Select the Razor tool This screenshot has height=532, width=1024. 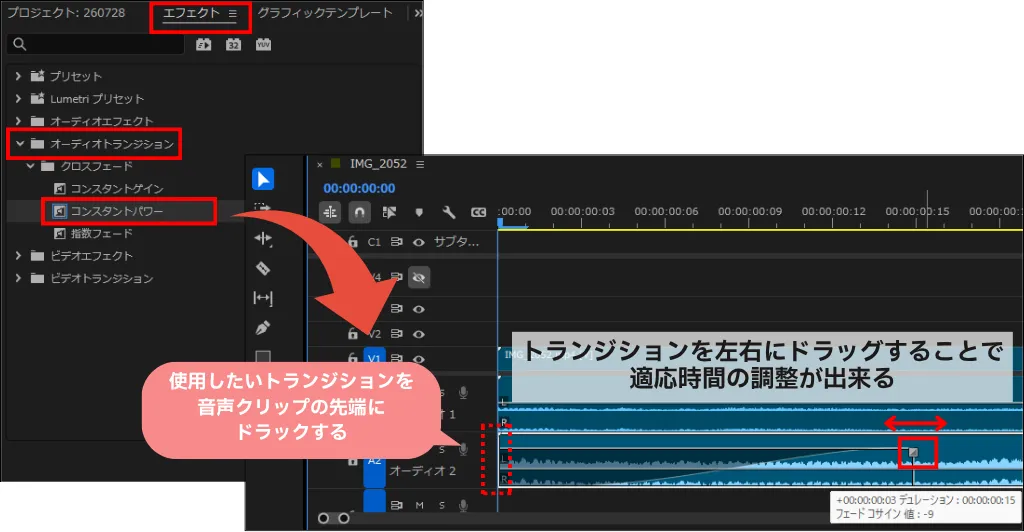point(263,268)
